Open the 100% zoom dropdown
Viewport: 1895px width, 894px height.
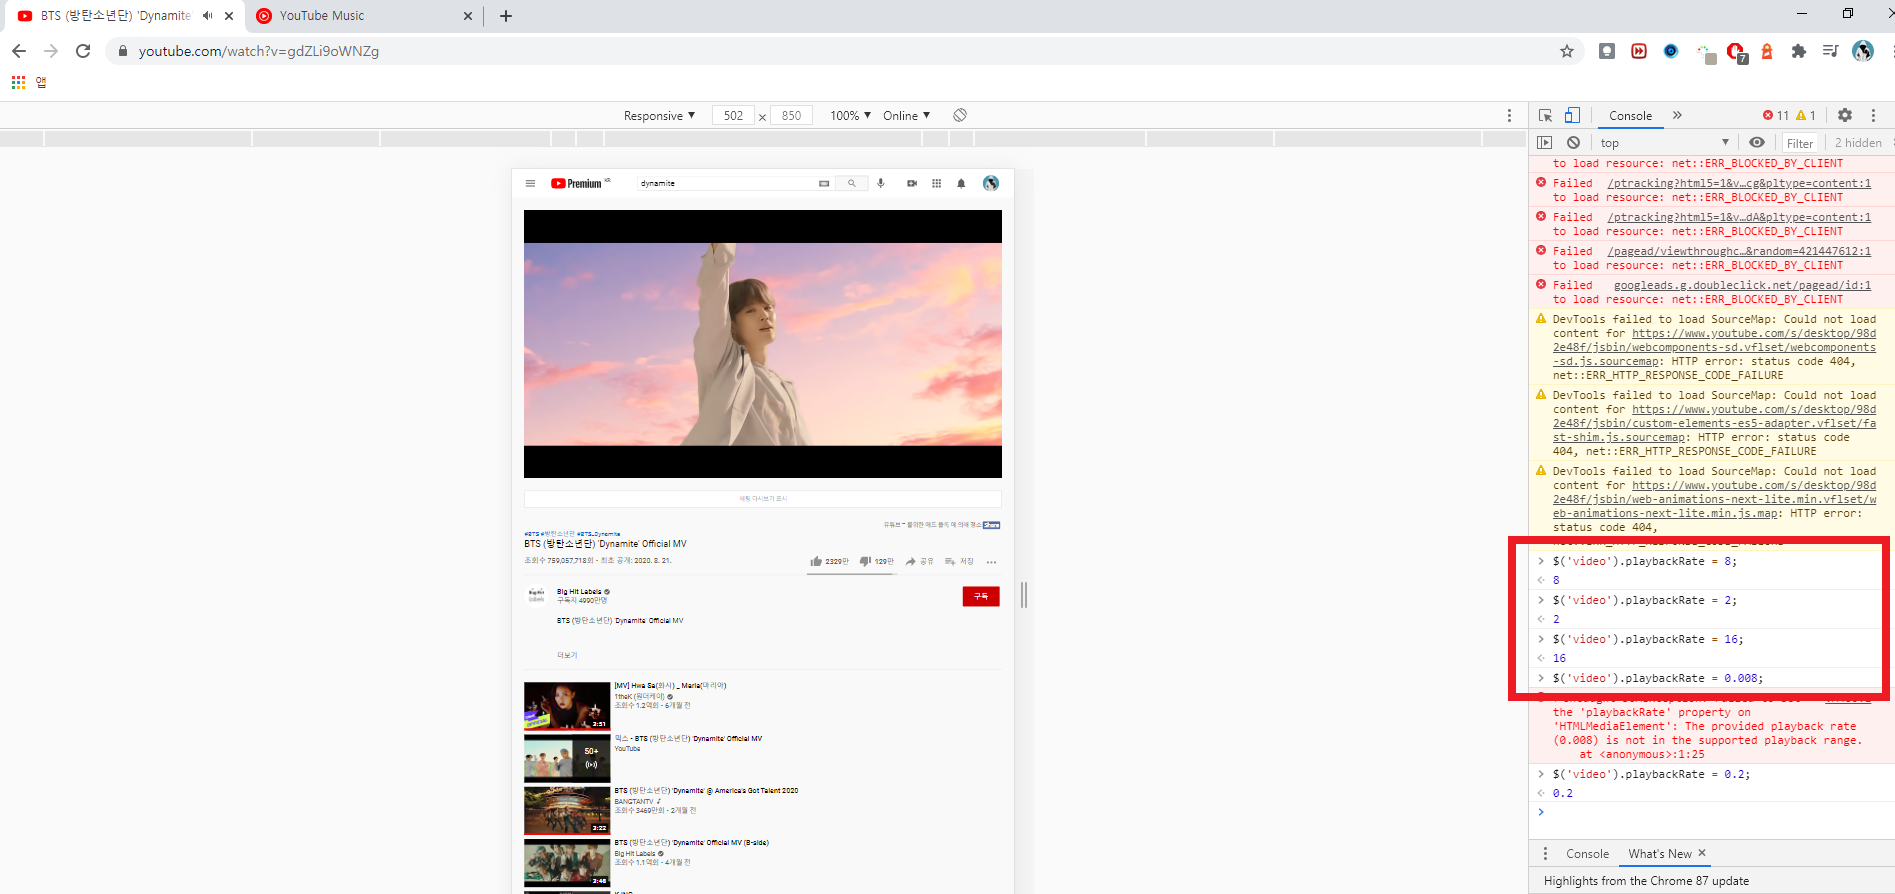[850, 116]
